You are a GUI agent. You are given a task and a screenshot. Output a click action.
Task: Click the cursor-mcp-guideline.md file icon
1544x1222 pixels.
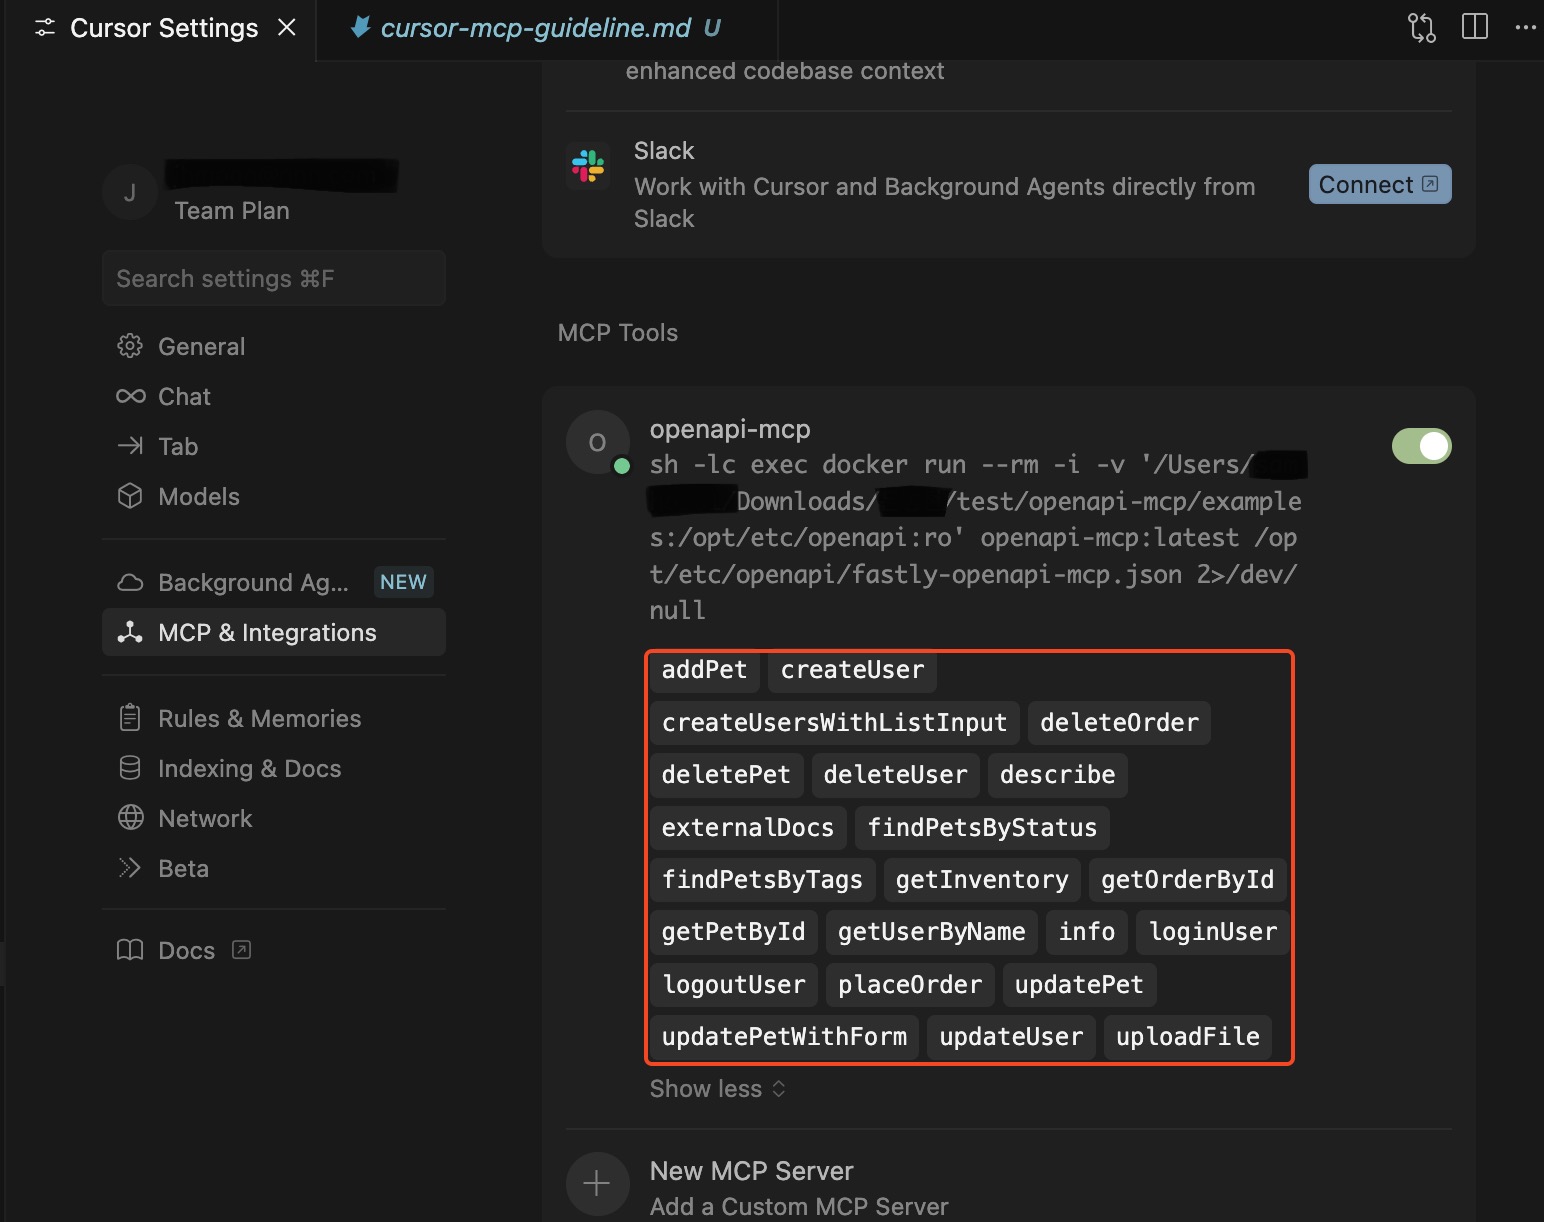point(361,27)
